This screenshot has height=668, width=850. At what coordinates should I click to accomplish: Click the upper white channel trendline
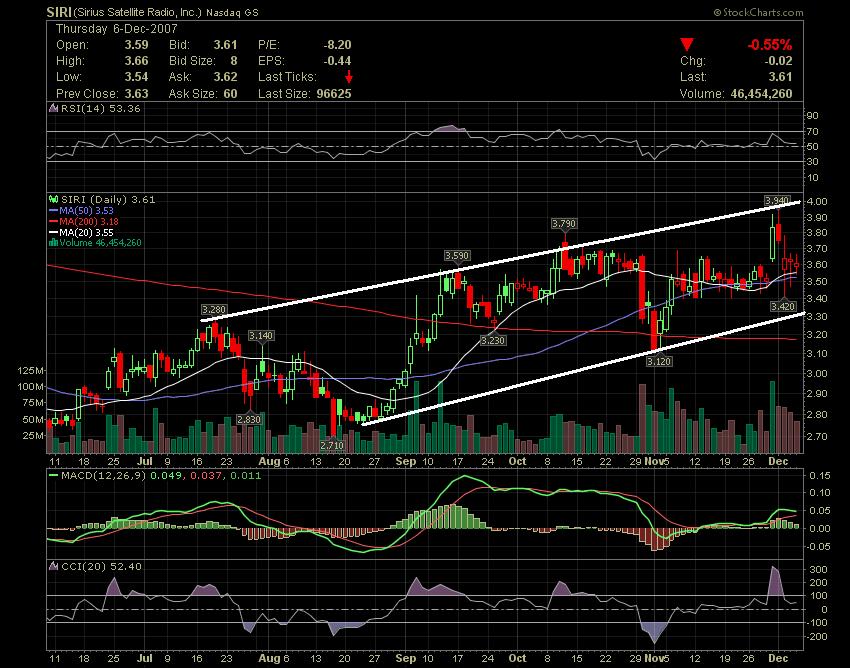[501, 262]
